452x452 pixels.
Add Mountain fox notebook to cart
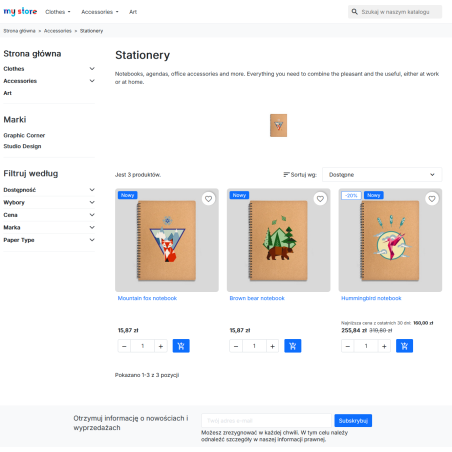click(181, 346)
